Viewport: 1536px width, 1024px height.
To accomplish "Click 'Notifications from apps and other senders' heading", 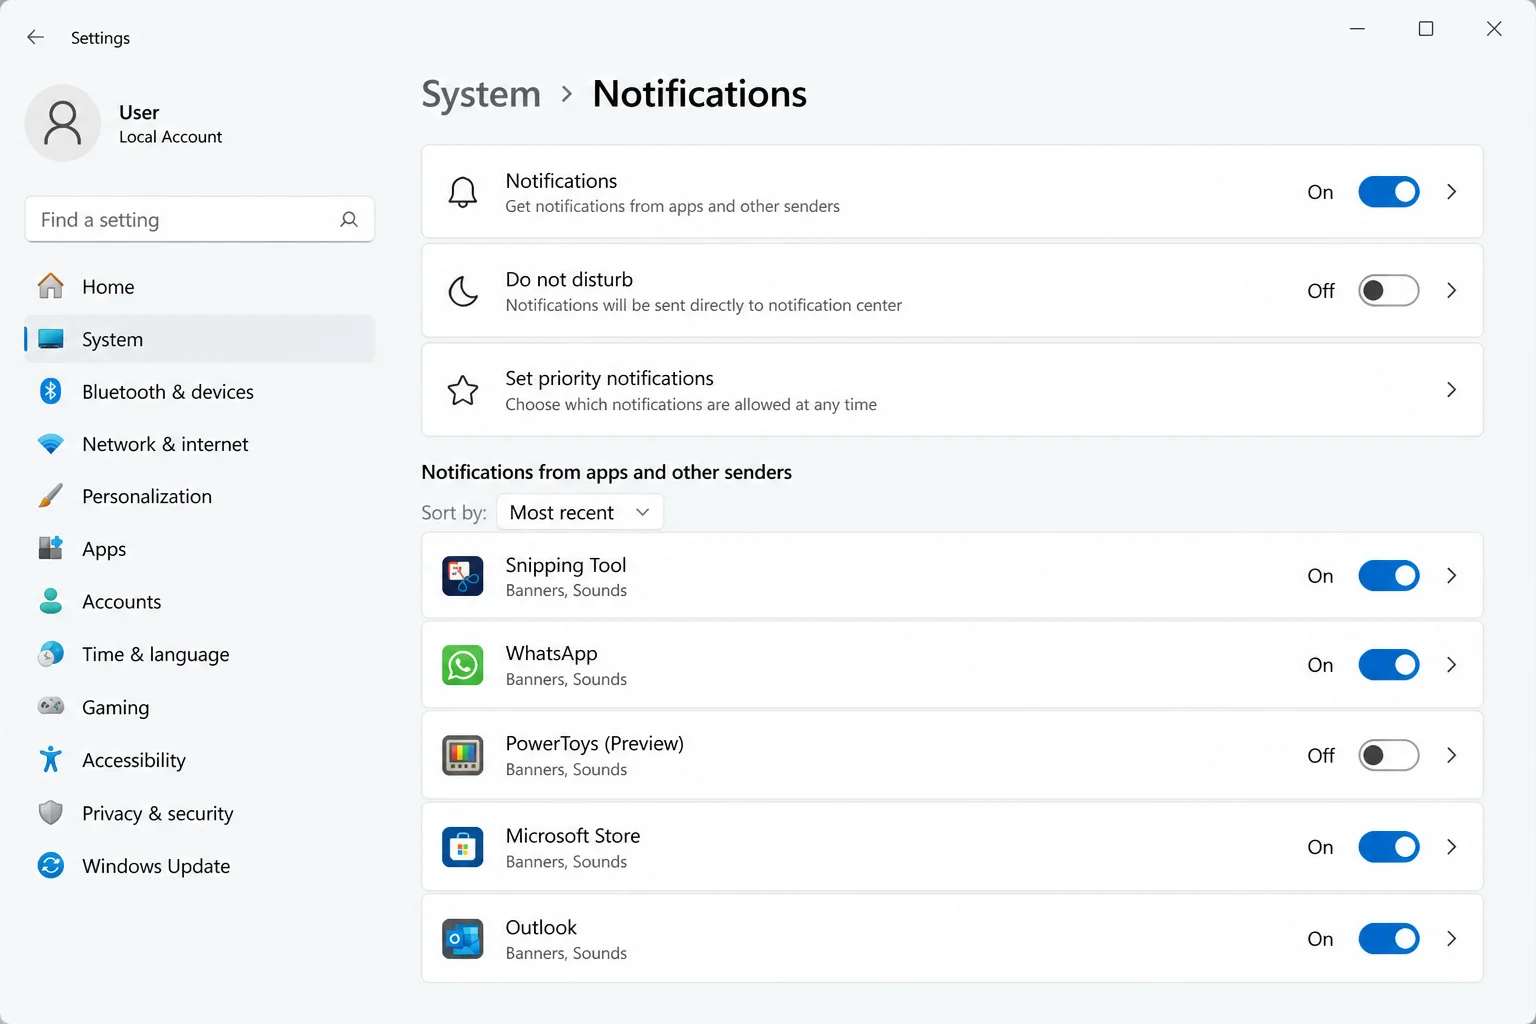I will [606, 472].
